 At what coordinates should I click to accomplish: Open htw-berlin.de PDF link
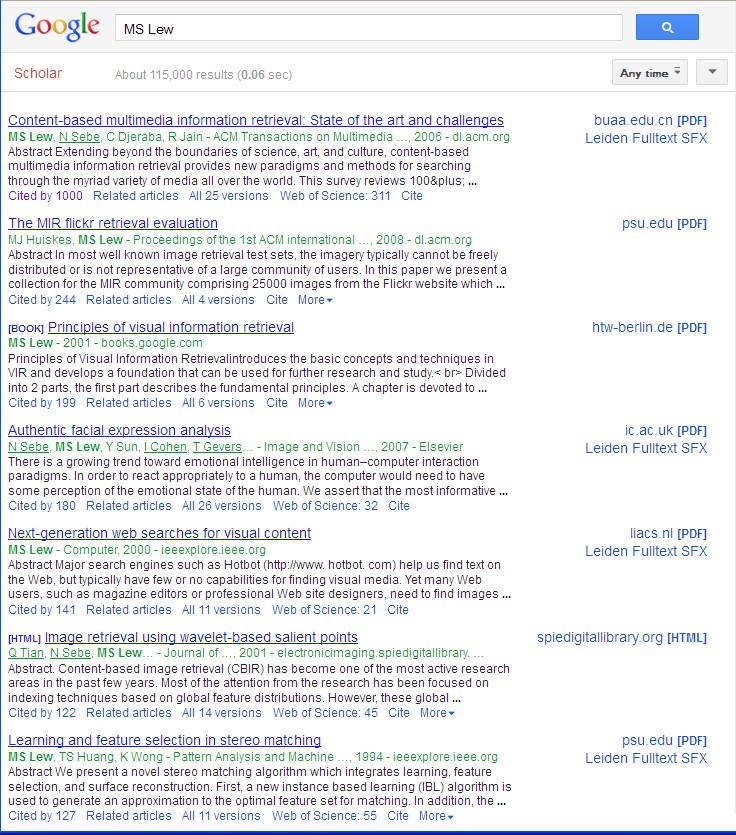[649, 328]
